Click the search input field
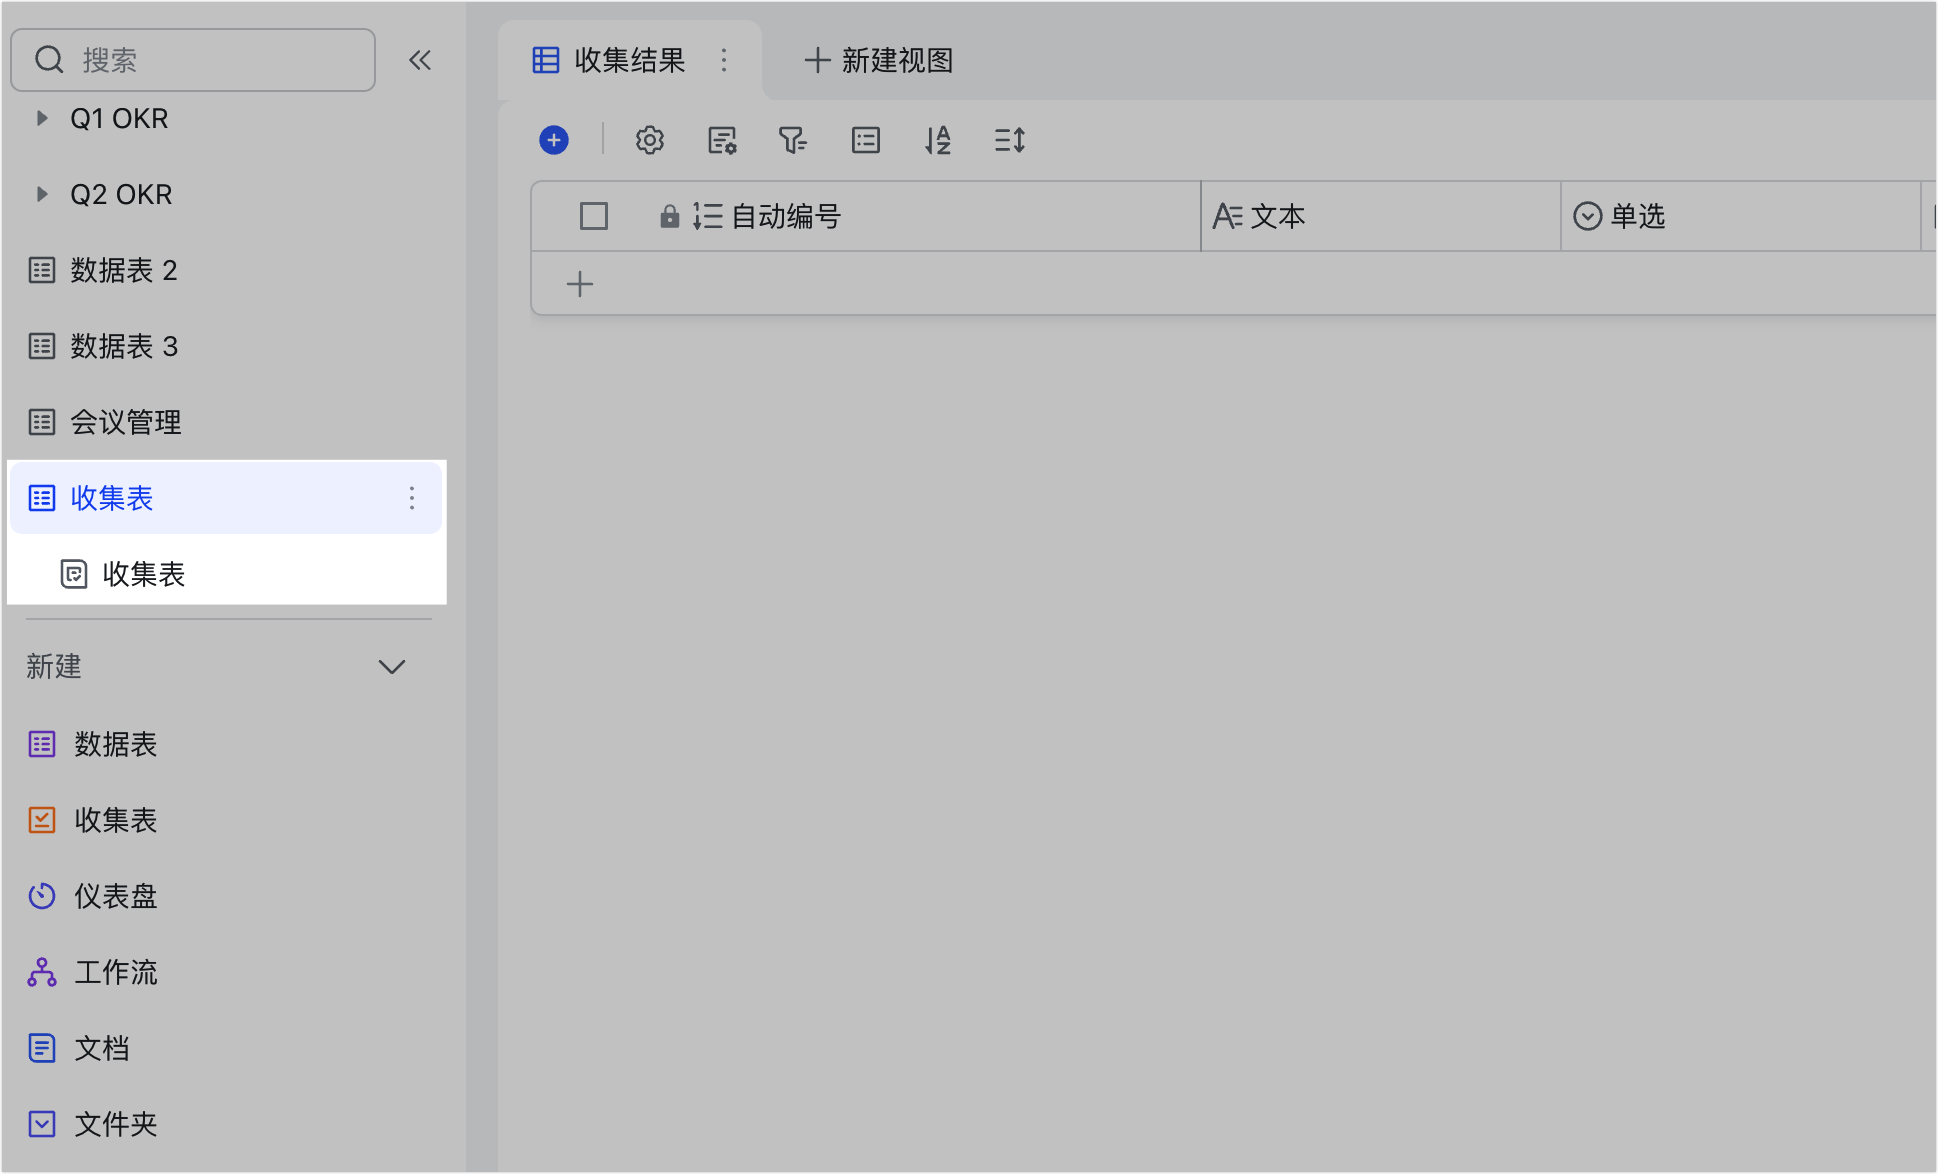 [x=210, y=60]
